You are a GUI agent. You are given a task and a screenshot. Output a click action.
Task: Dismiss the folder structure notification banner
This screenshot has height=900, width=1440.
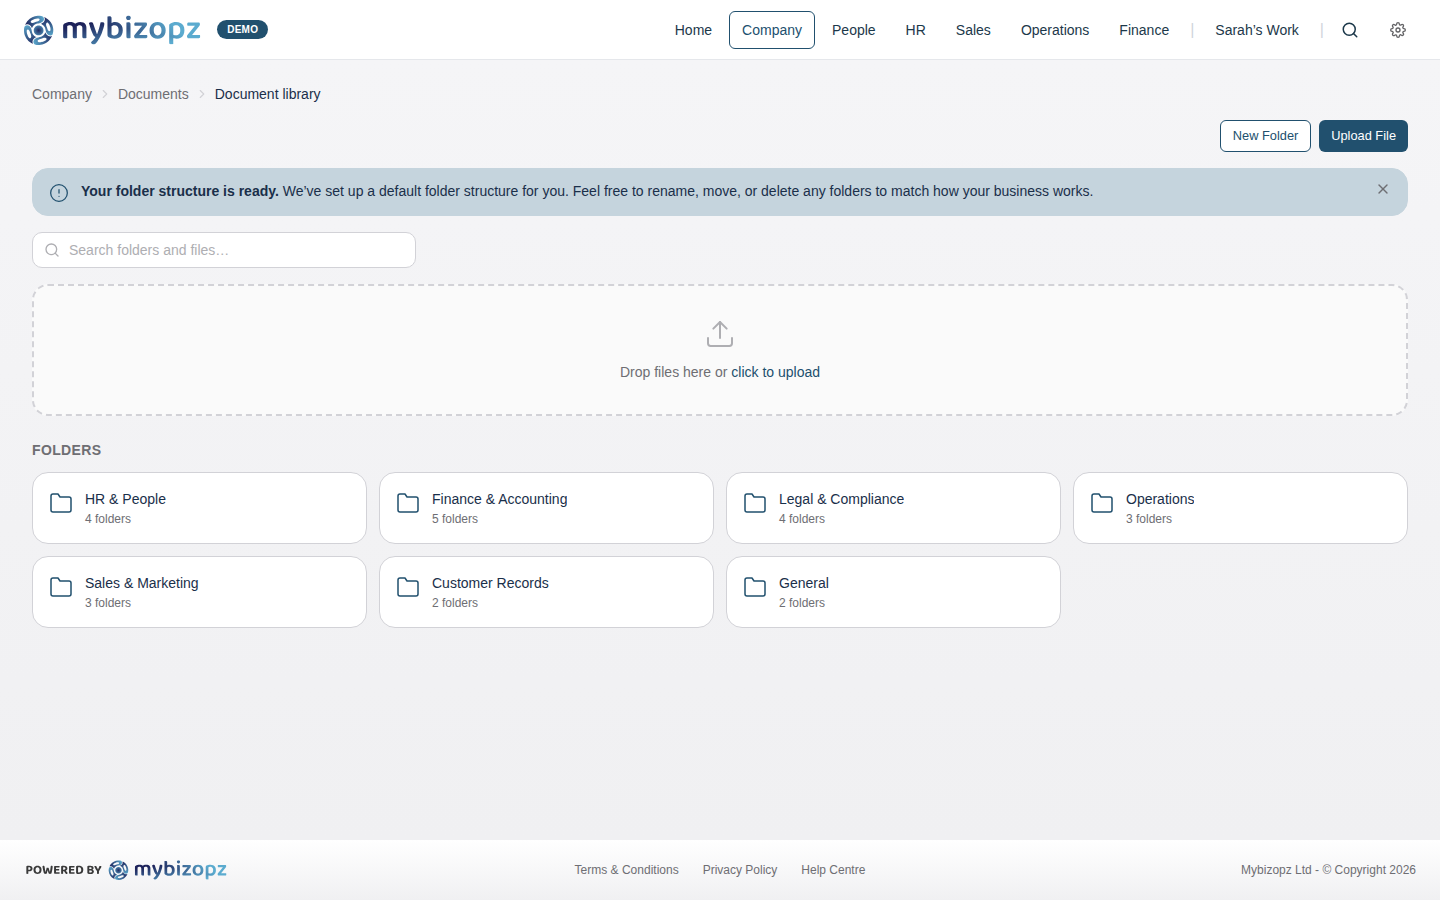click(x=1383, y=188)
